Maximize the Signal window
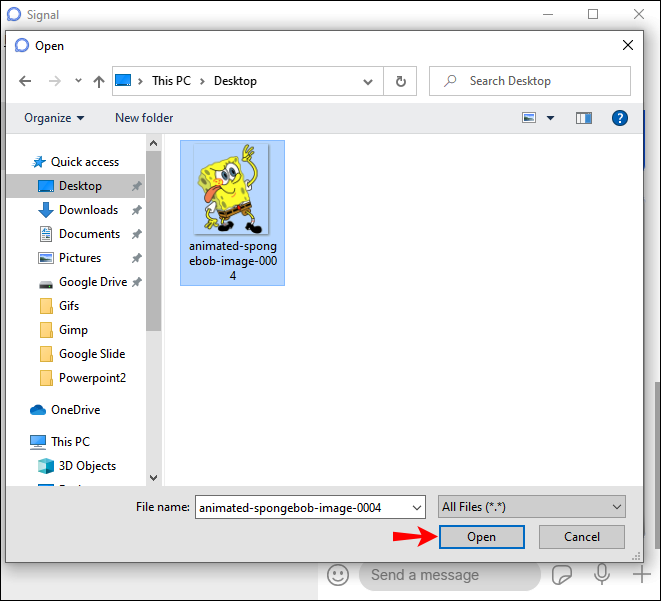Image resolution: width=661 pixels, height=601 pixels. 593,14
